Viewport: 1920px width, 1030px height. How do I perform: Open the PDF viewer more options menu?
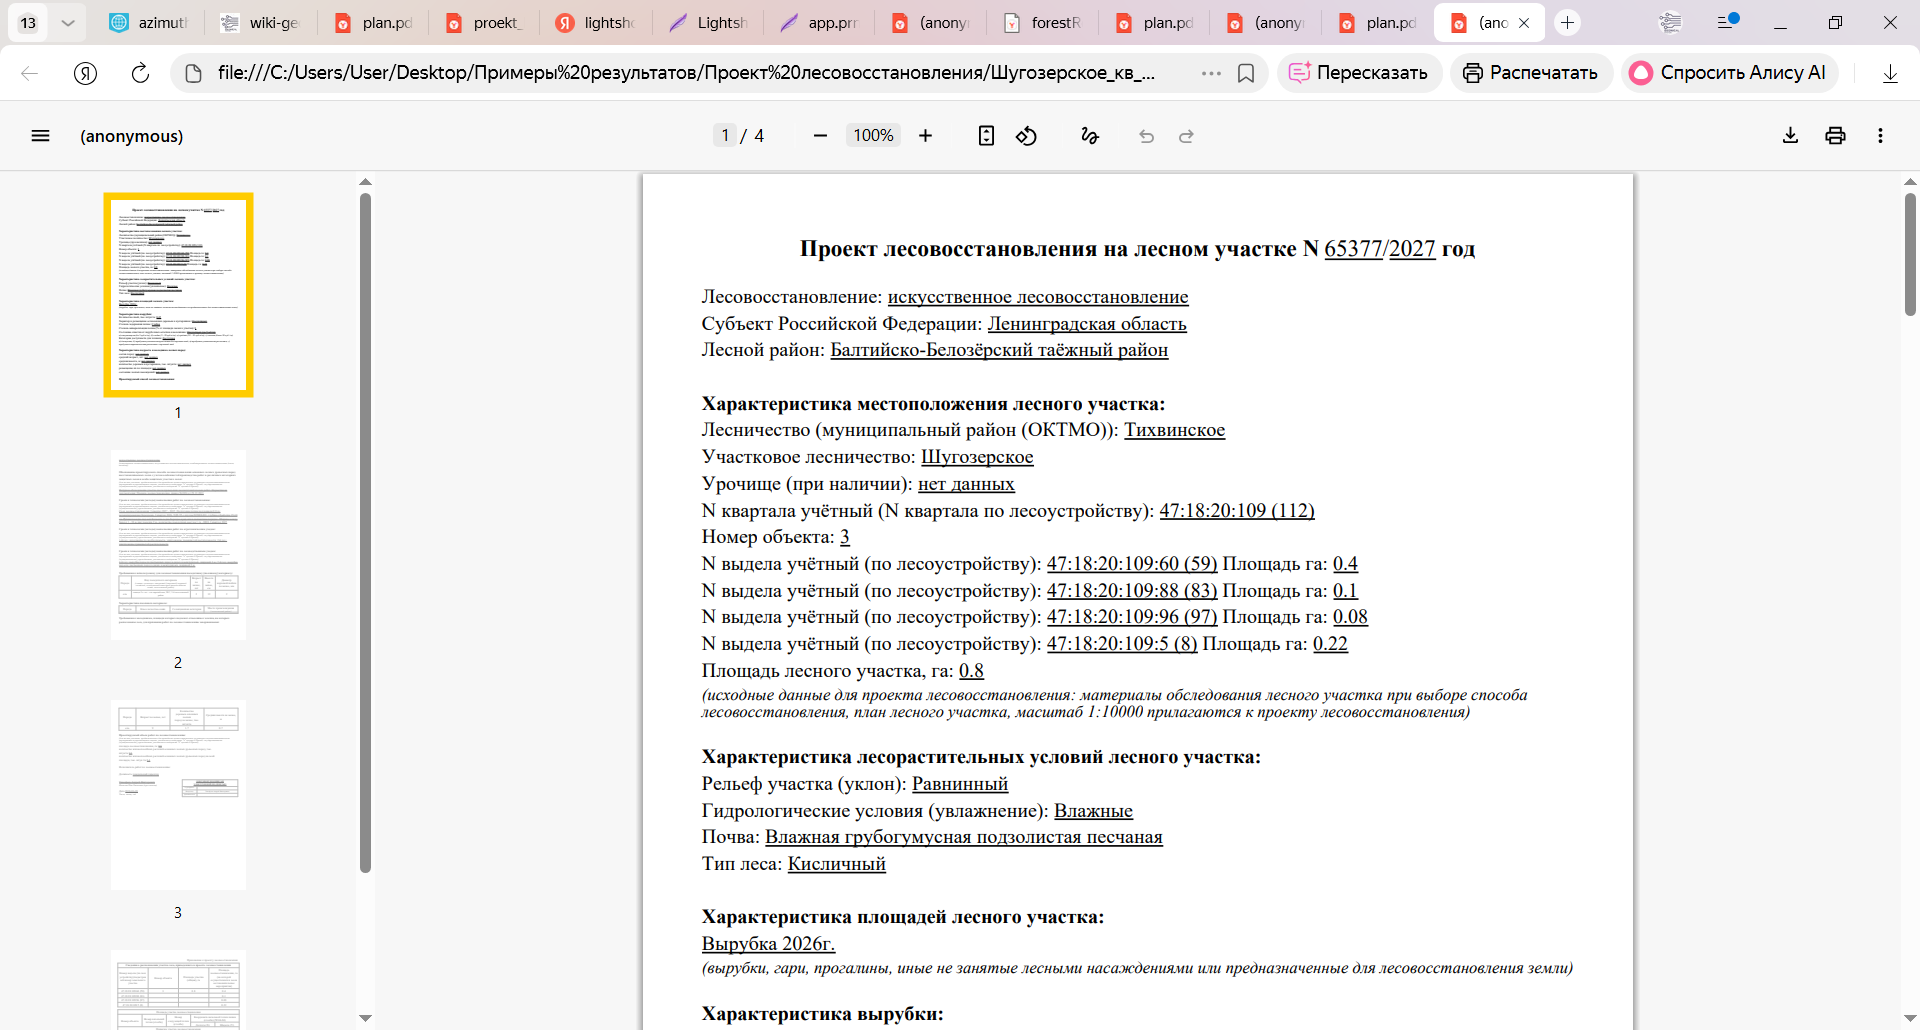tap(1880, 136)
